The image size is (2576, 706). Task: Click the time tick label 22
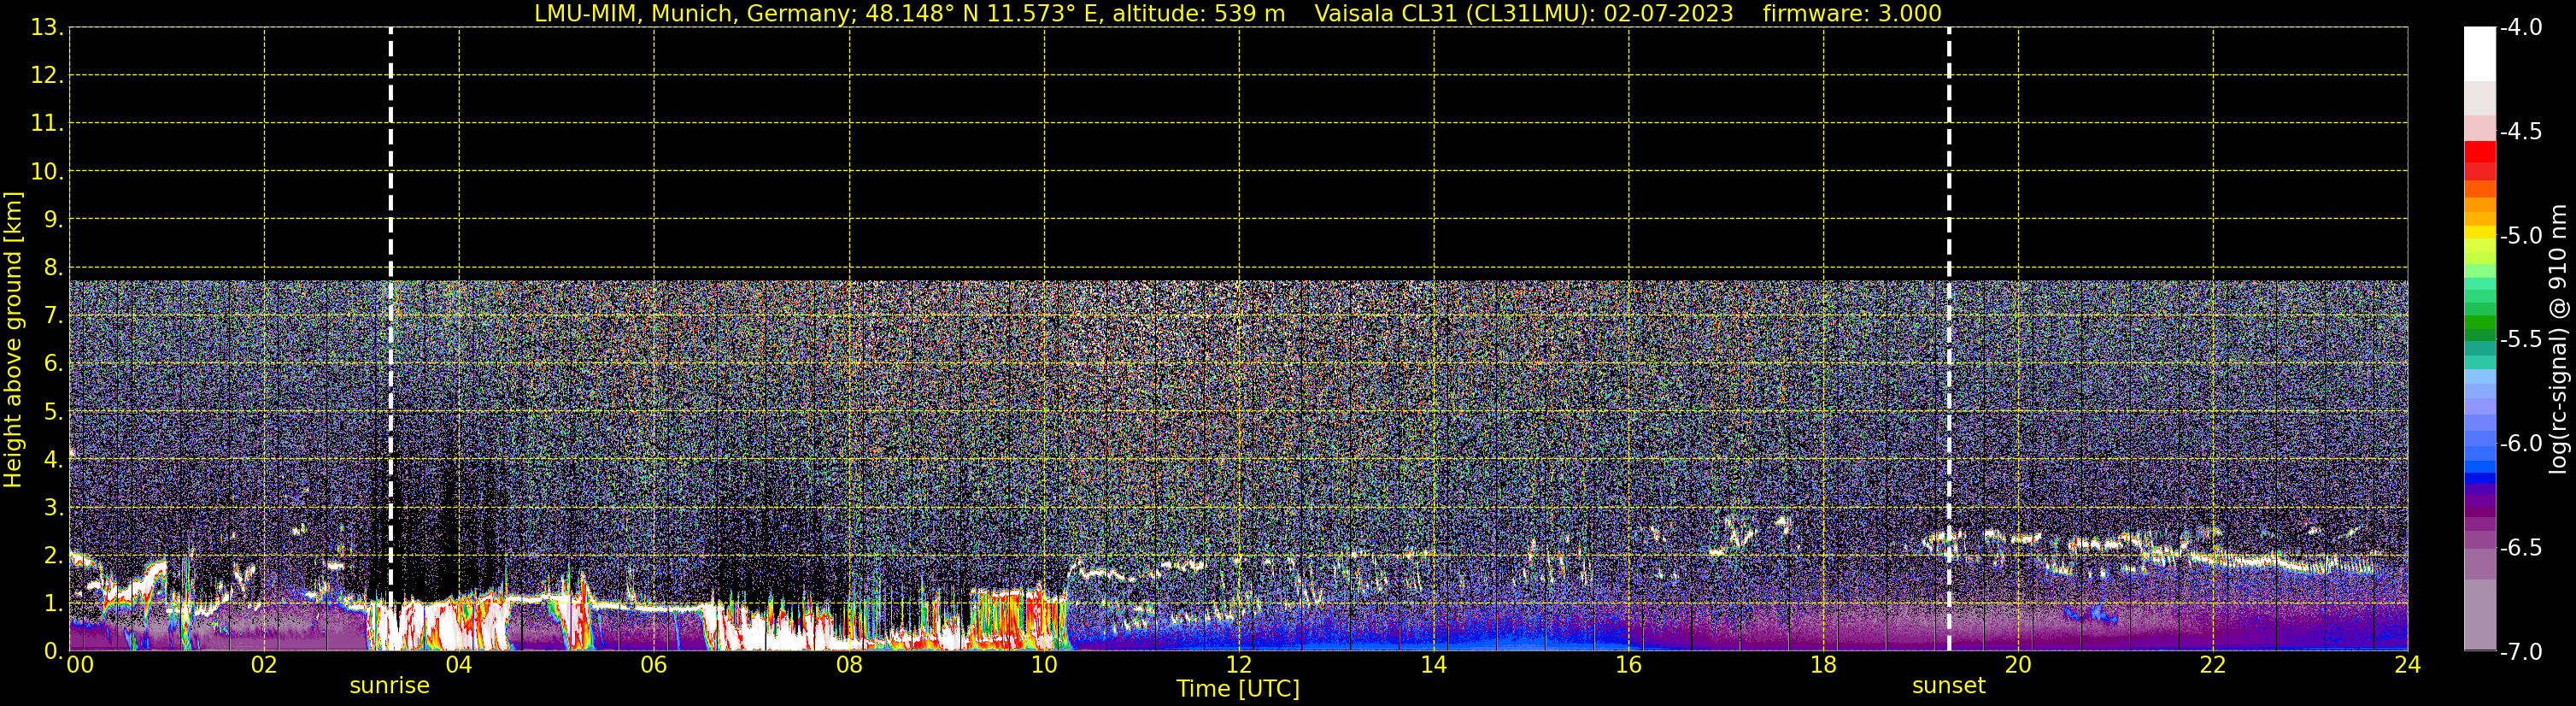[2213, 666]
